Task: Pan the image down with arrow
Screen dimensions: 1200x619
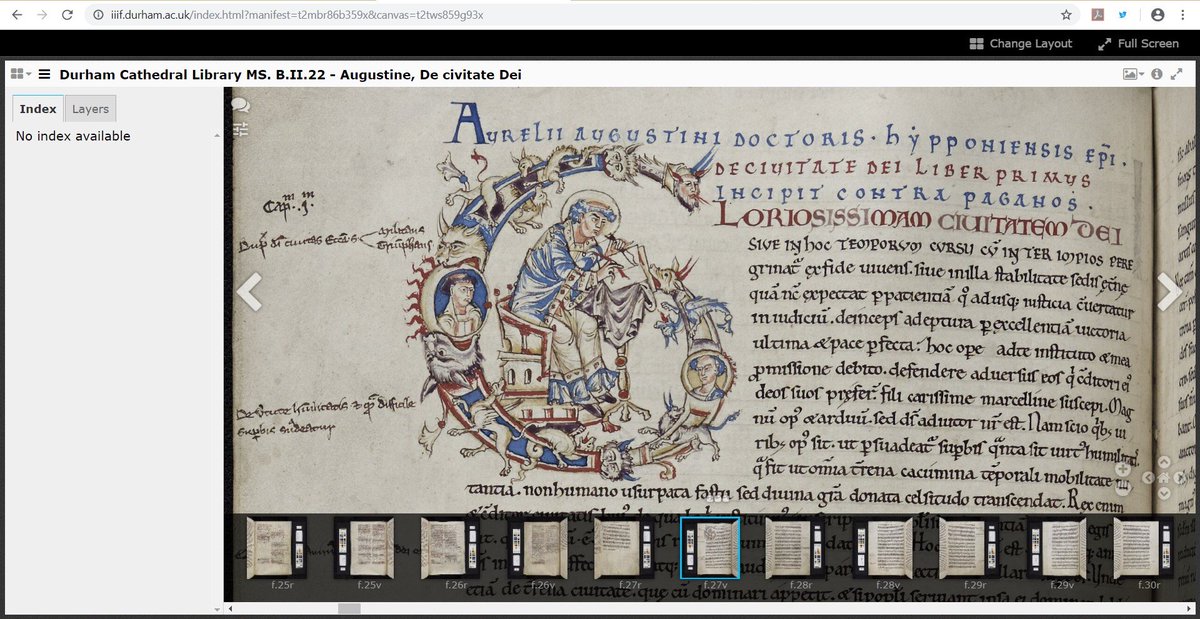Action: click(x=1164, y=493)
